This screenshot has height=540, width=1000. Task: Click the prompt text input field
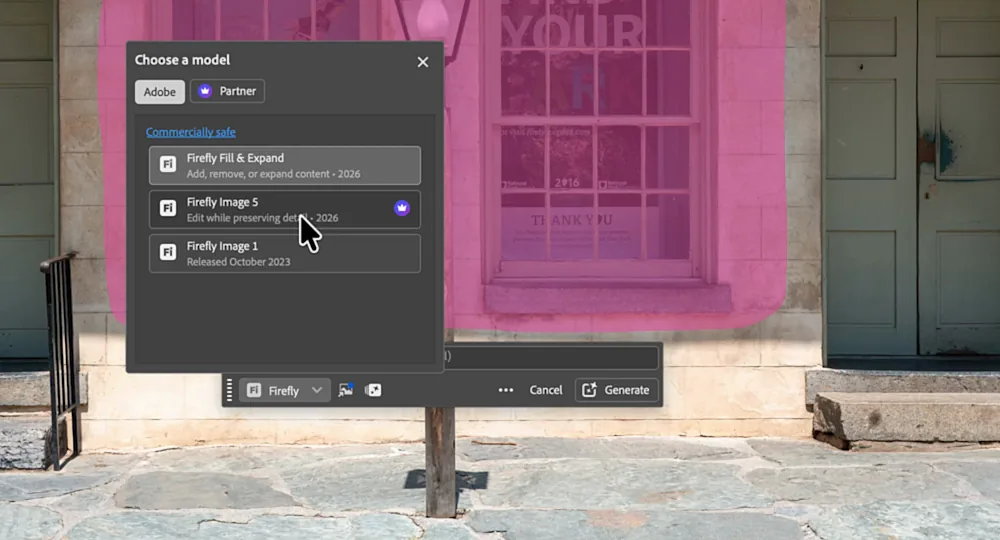point(551,356)
